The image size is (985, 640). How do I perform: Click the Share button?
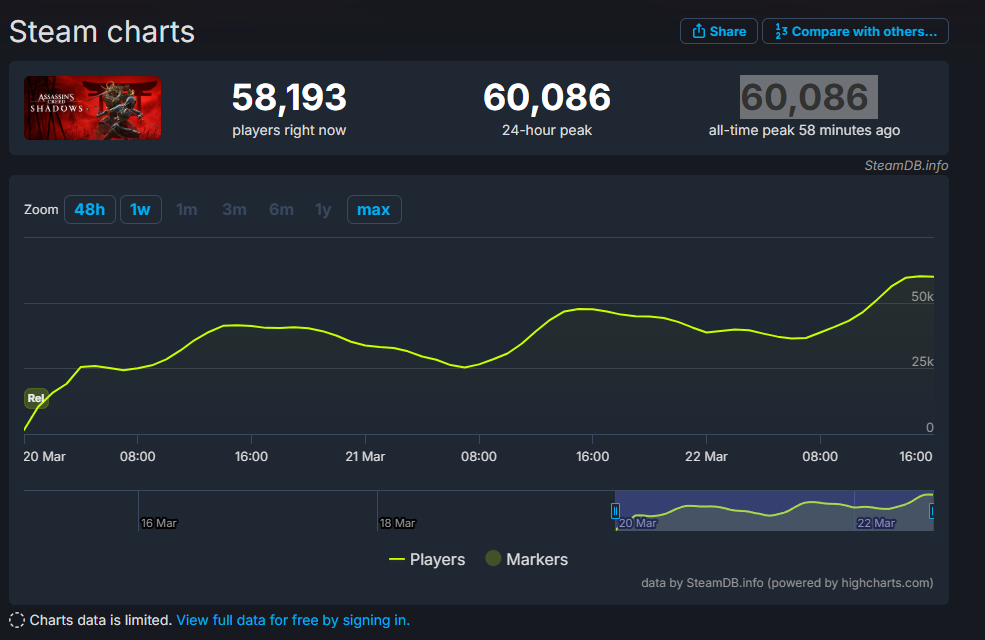tap(719, 31)
